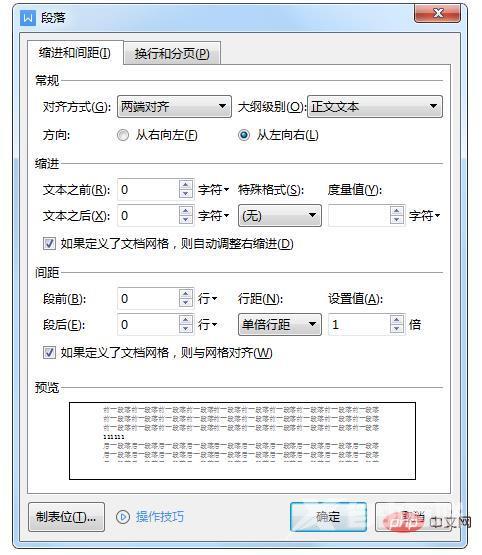Click the 段后 spacing input field
The width and height of the screenshot is (482, 555).
click(149, 325)
